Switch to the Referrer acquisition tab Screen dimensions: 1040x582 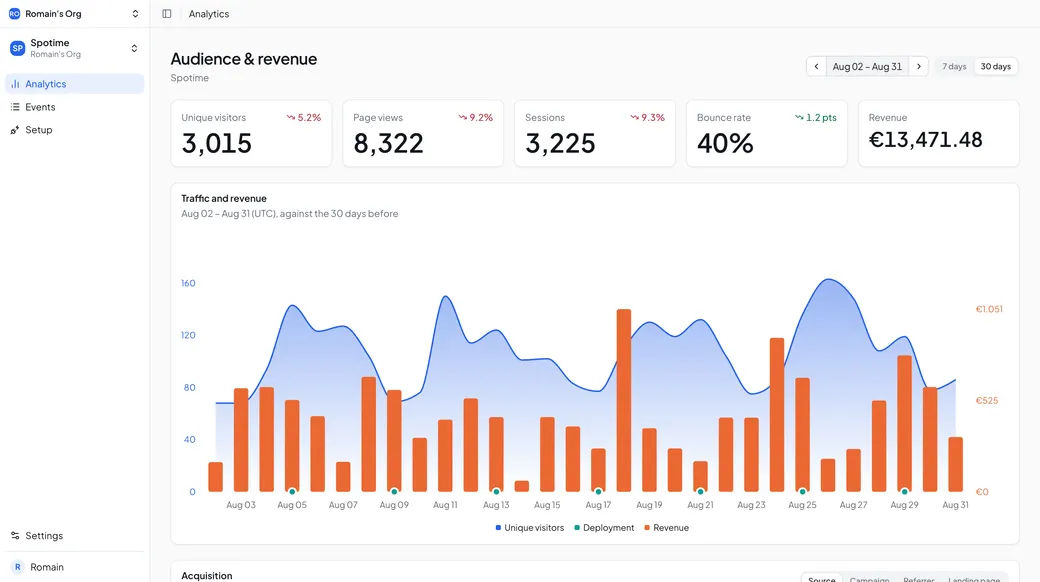tap(919, 579)
